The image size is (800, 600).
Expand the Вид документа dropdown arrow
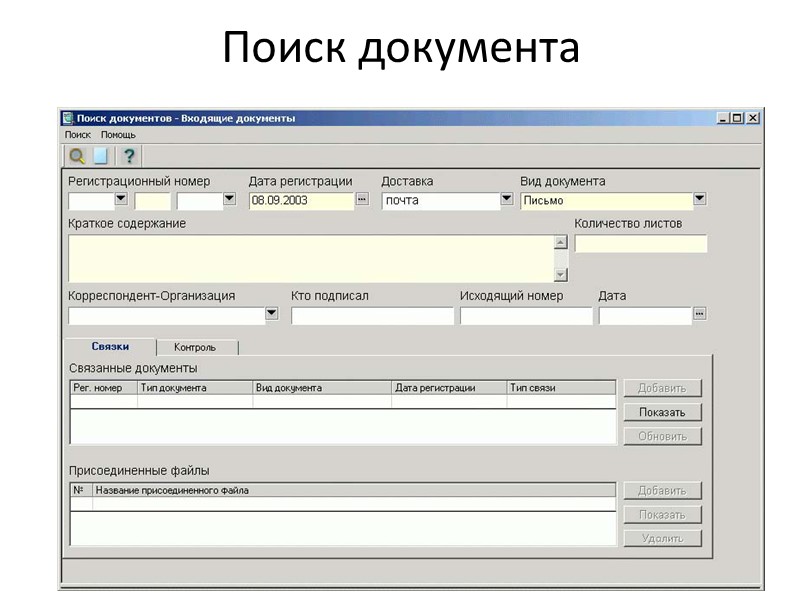click(x=699, y=198)
